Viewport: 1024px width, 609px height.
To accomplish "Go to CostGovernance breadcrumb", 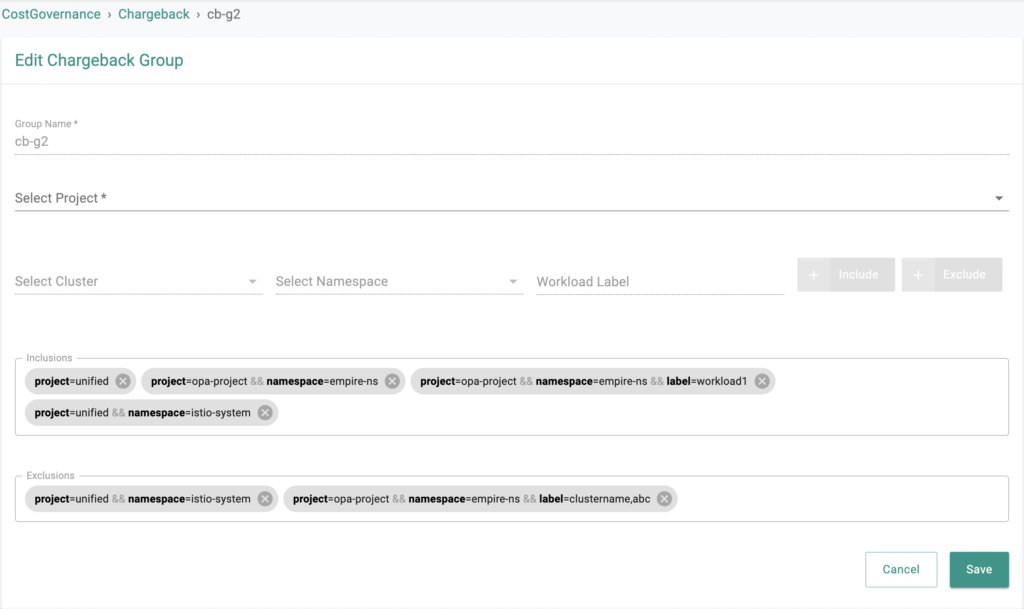I will [x=51, y=15].
